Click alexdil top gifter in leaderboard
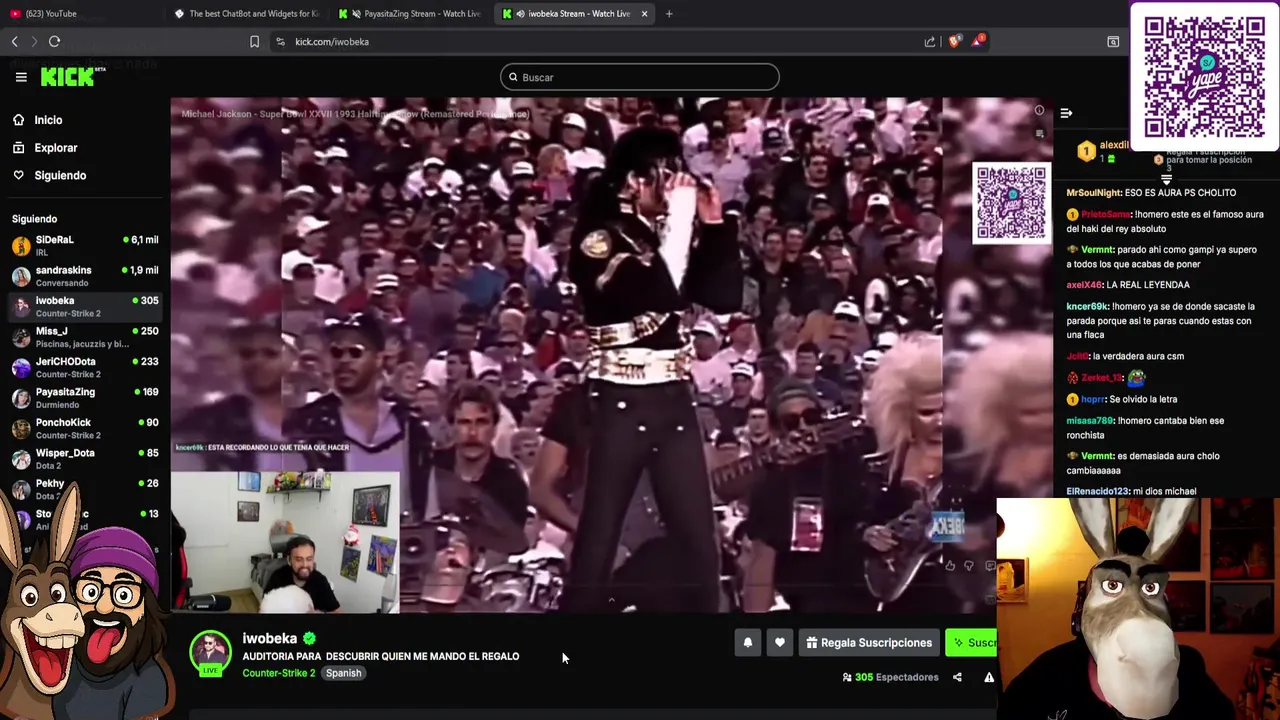Screen dimensions: 1280x720 click(x=1114, y=145)
